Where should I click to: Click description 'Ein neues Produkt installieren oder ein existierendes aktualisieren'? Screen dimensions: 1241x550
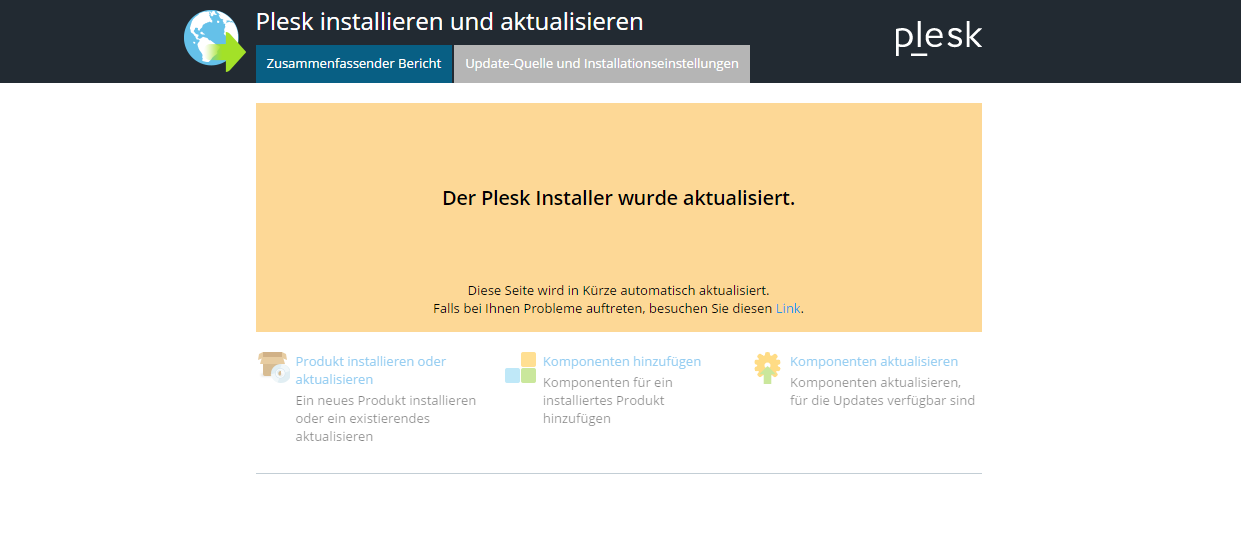click(386, 418)
